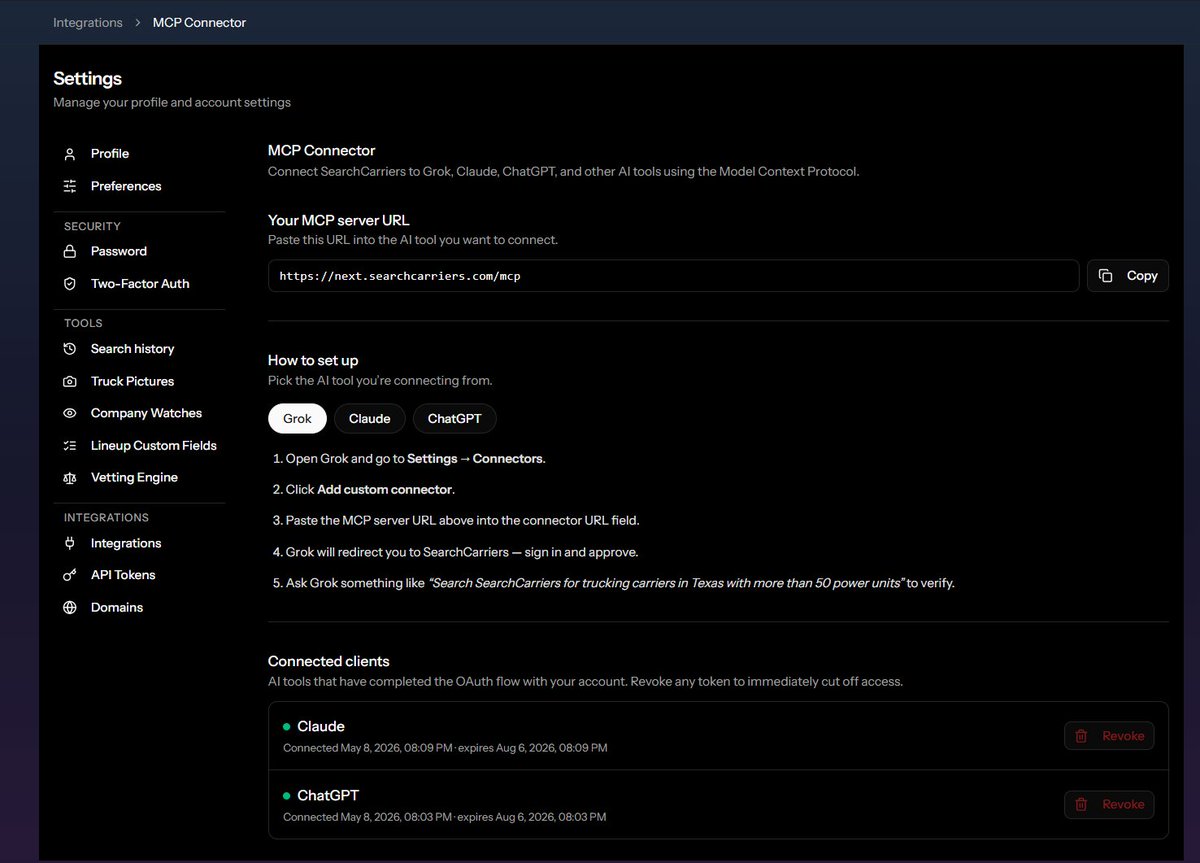Screen dimensions: 1200x863
Task: Click the Claude connected client name
Action: pos(321,727)
